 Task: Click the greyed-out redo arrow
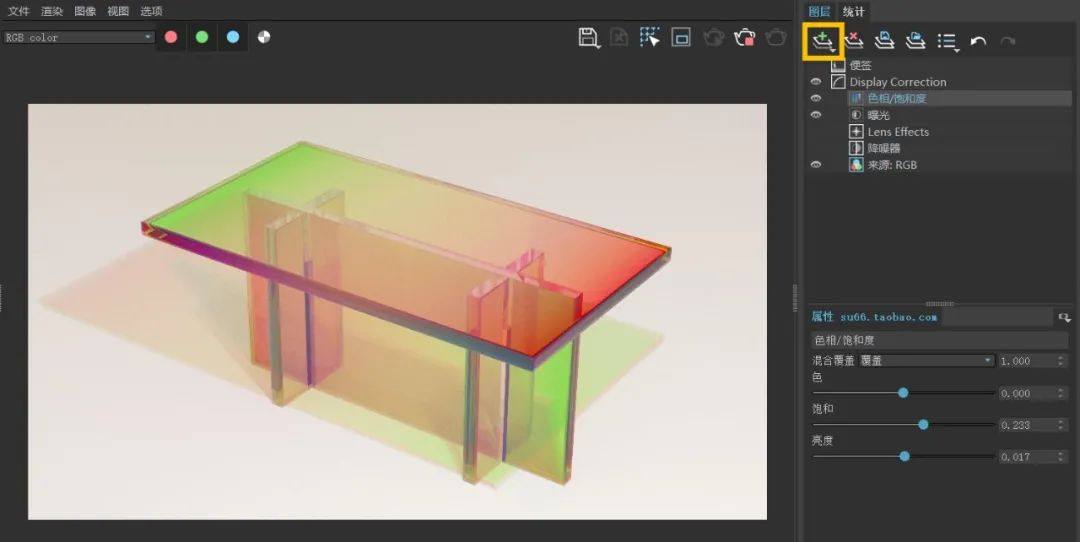pyautogui.click(x=1008, y=41)
